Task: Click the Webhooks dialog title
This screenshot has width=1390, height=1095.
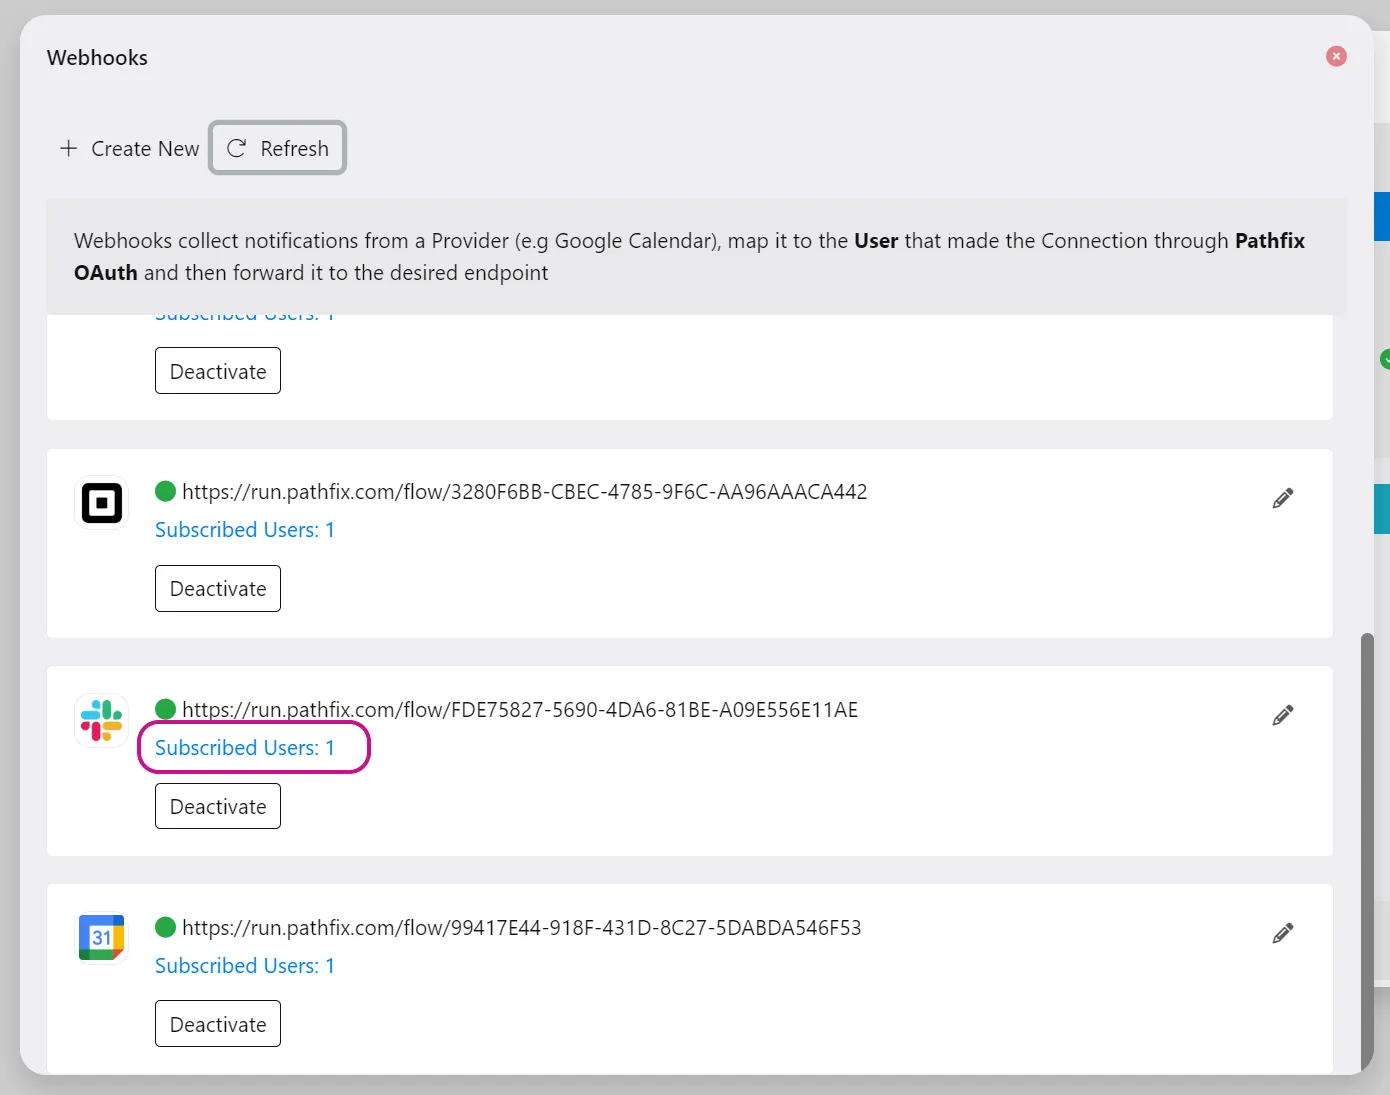Action: click(97, 58)
